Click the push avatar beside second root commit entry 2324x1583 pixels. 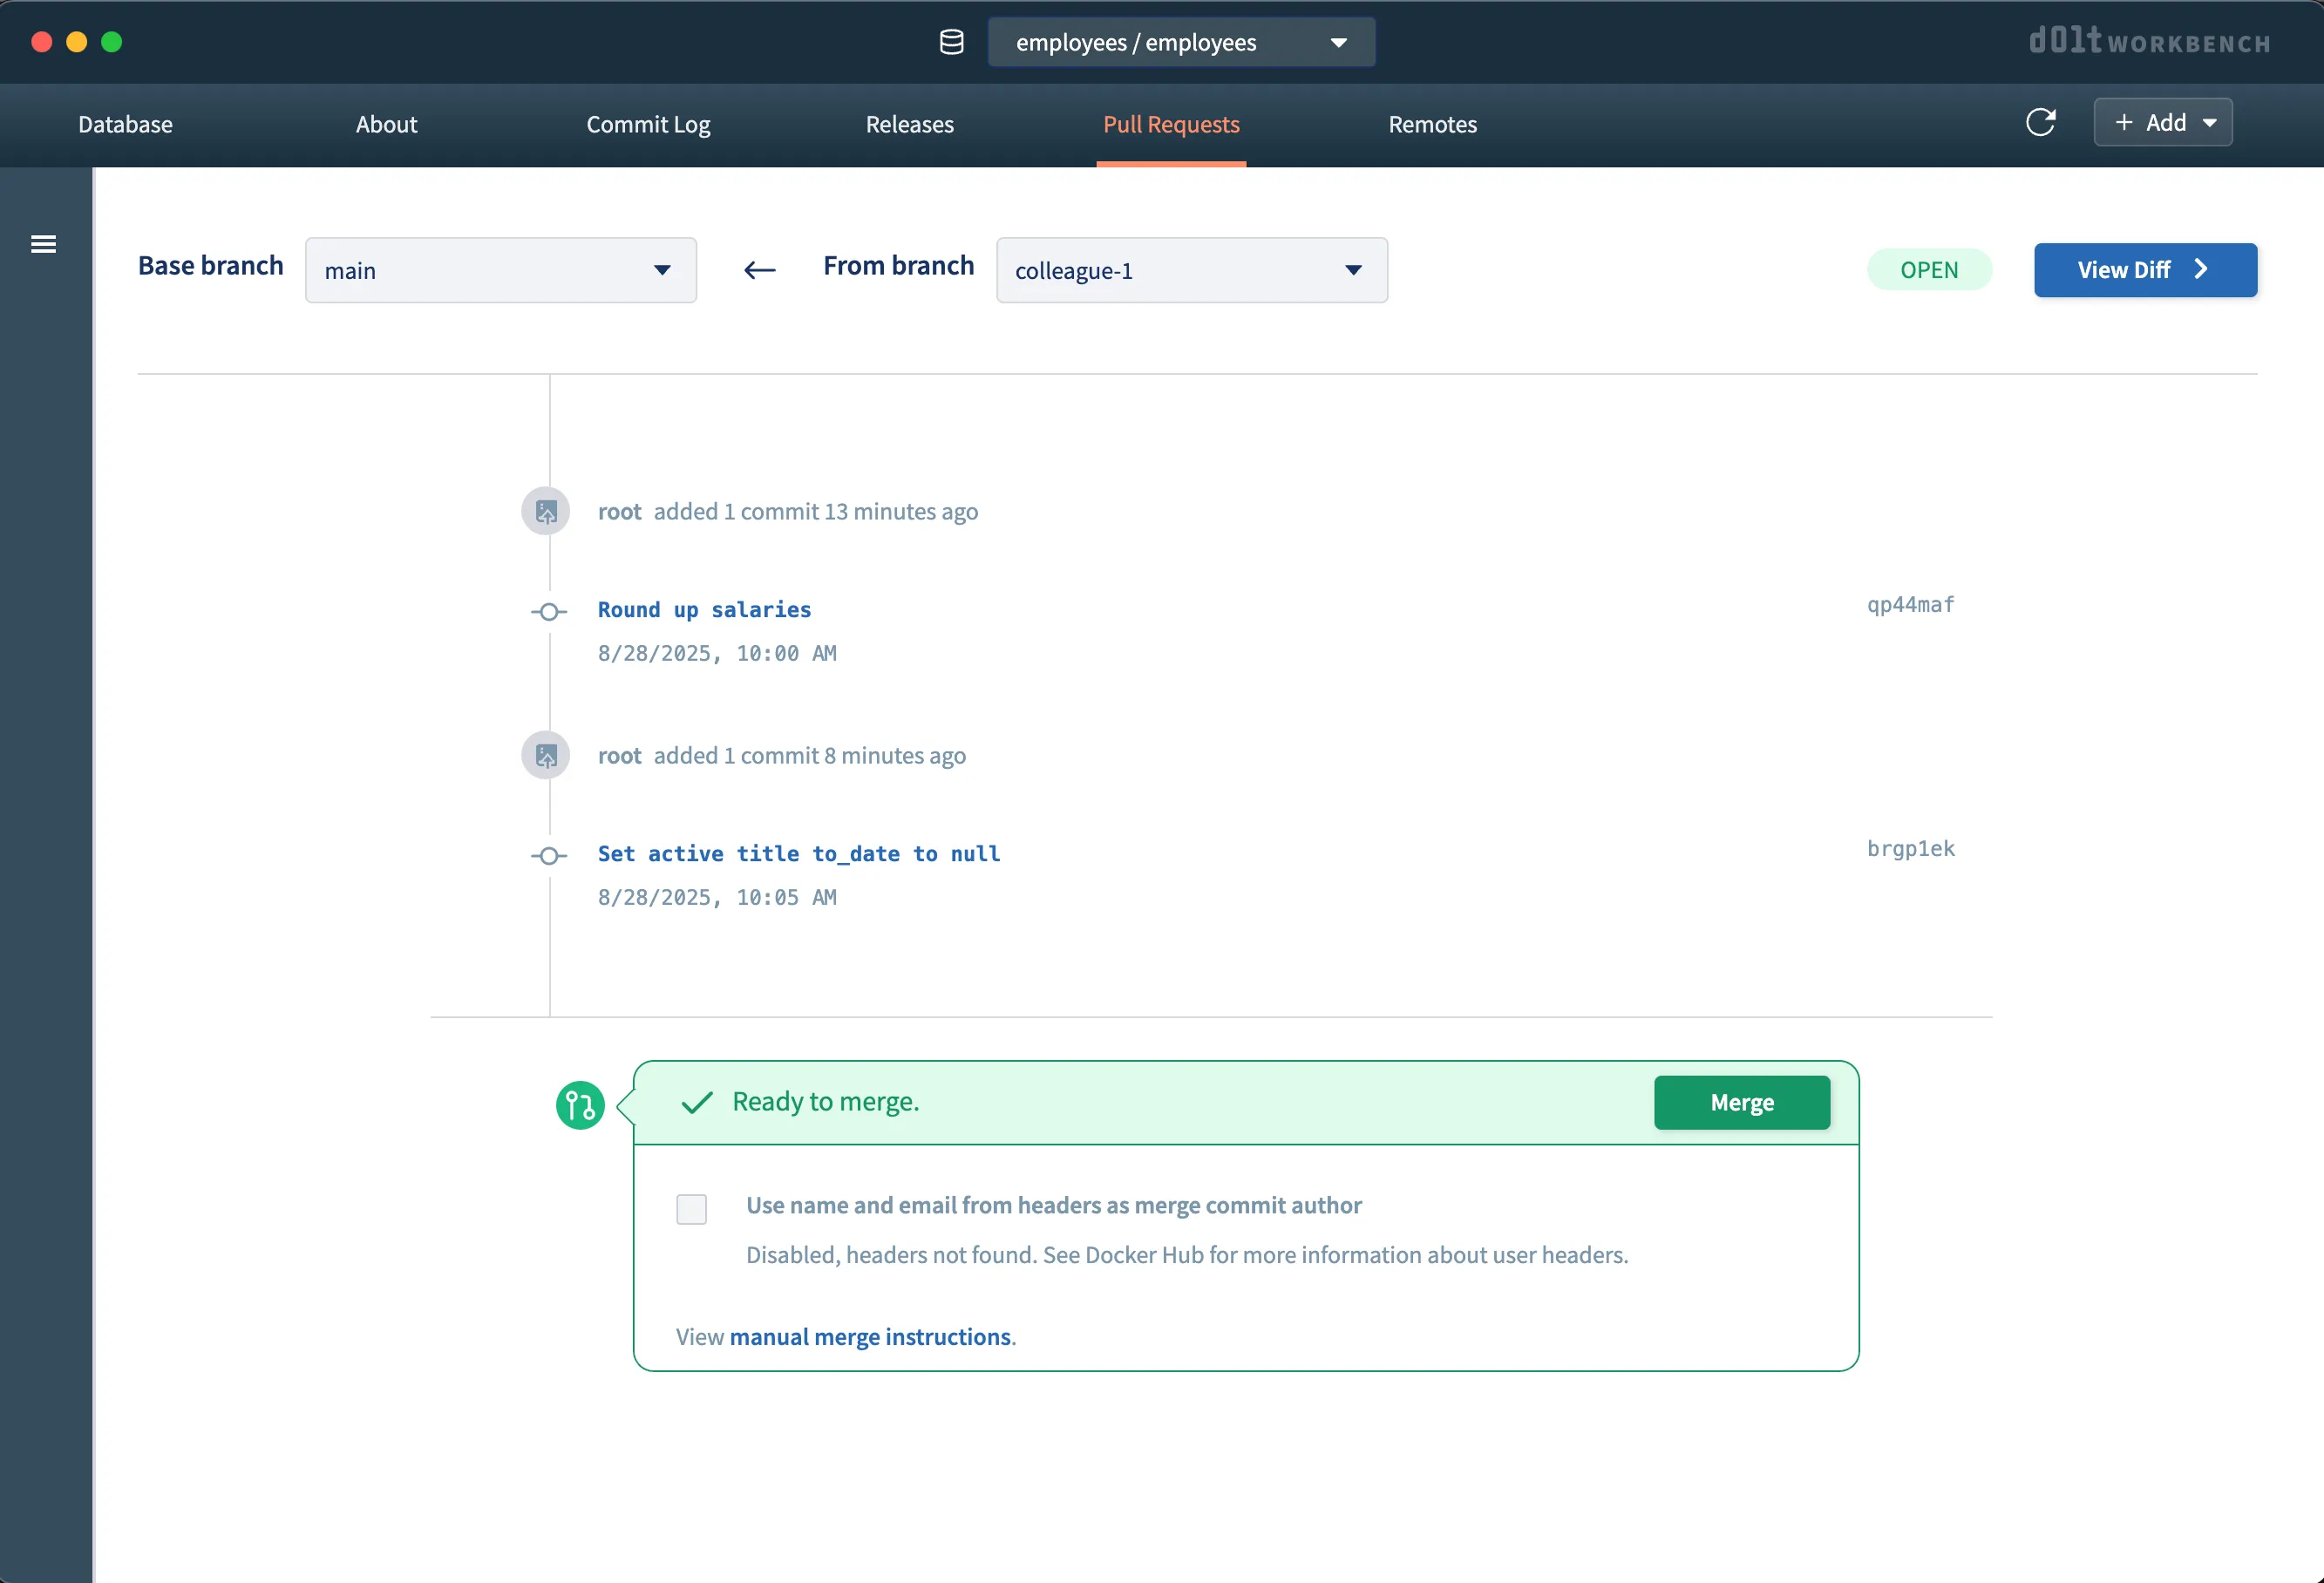coord(546,755)
